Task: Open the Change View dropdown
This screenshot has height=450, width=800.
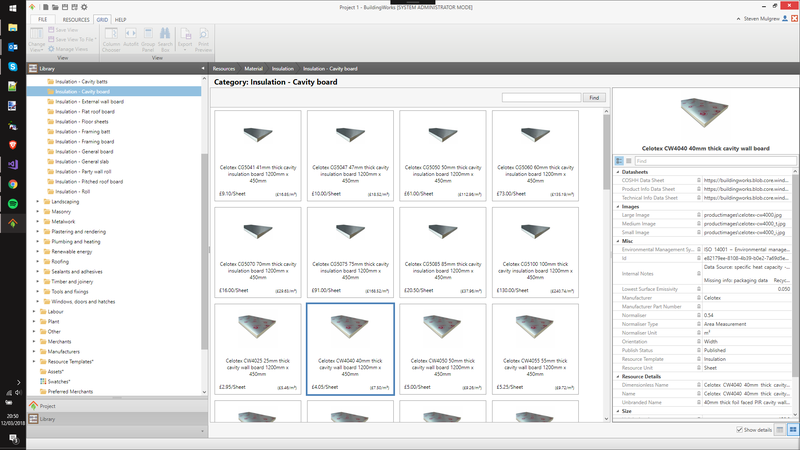Action: click(37, 40)
